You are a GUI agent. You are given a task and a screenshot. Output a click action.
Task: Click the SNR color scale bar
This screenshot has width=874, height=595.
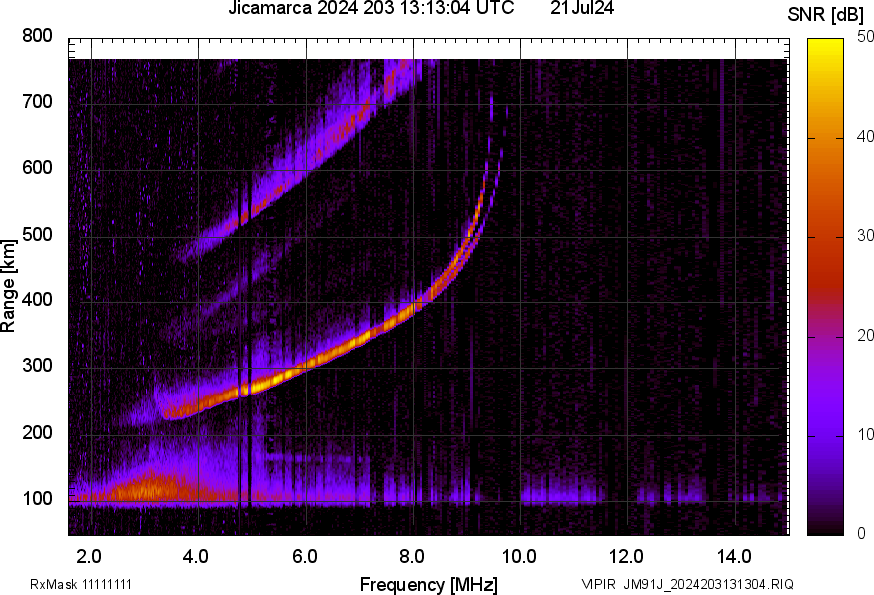pyautogui.click(x=826, y=287)
